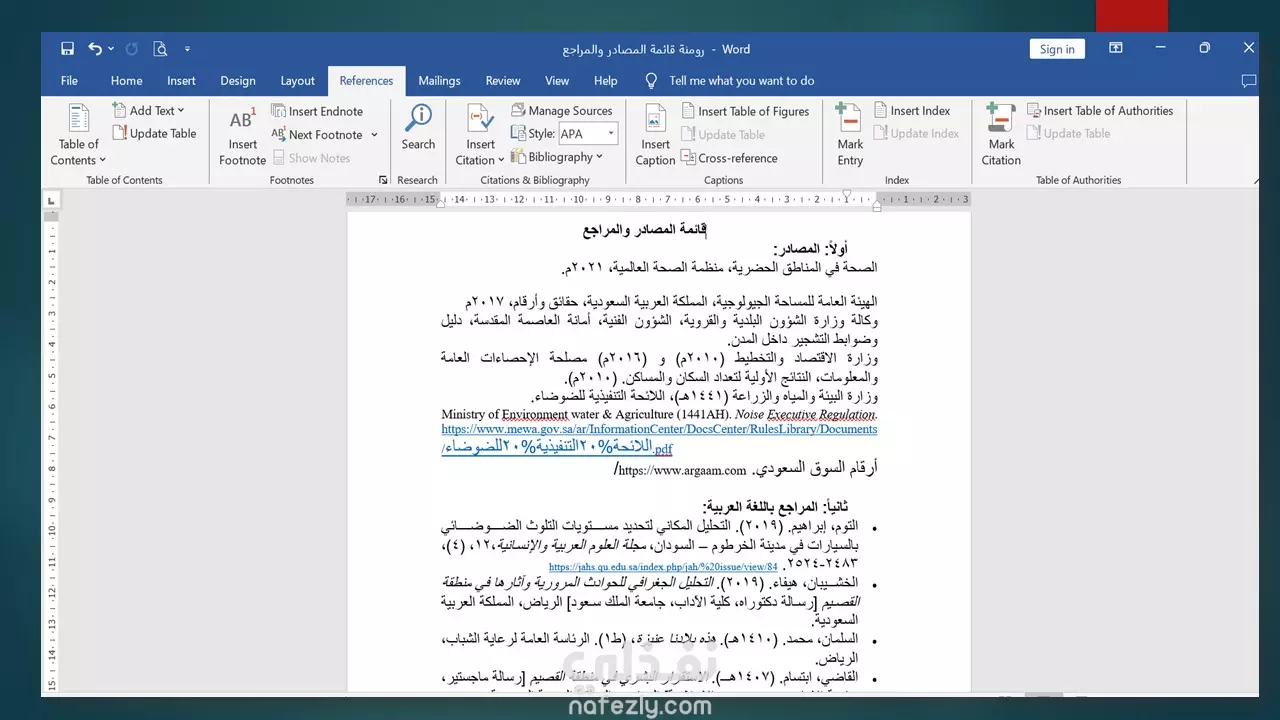Click Update Index
Screen dimensions: 1280x720
[916, 133]
